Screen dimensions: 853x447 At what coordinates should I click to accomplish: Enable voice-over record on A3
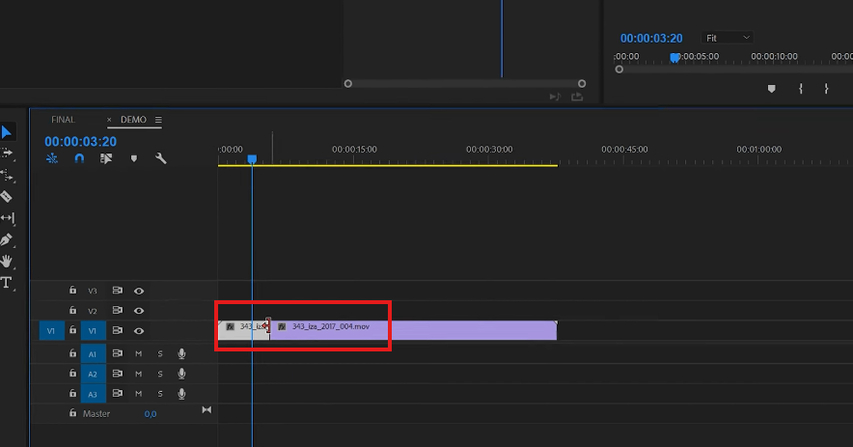point(182,394)
